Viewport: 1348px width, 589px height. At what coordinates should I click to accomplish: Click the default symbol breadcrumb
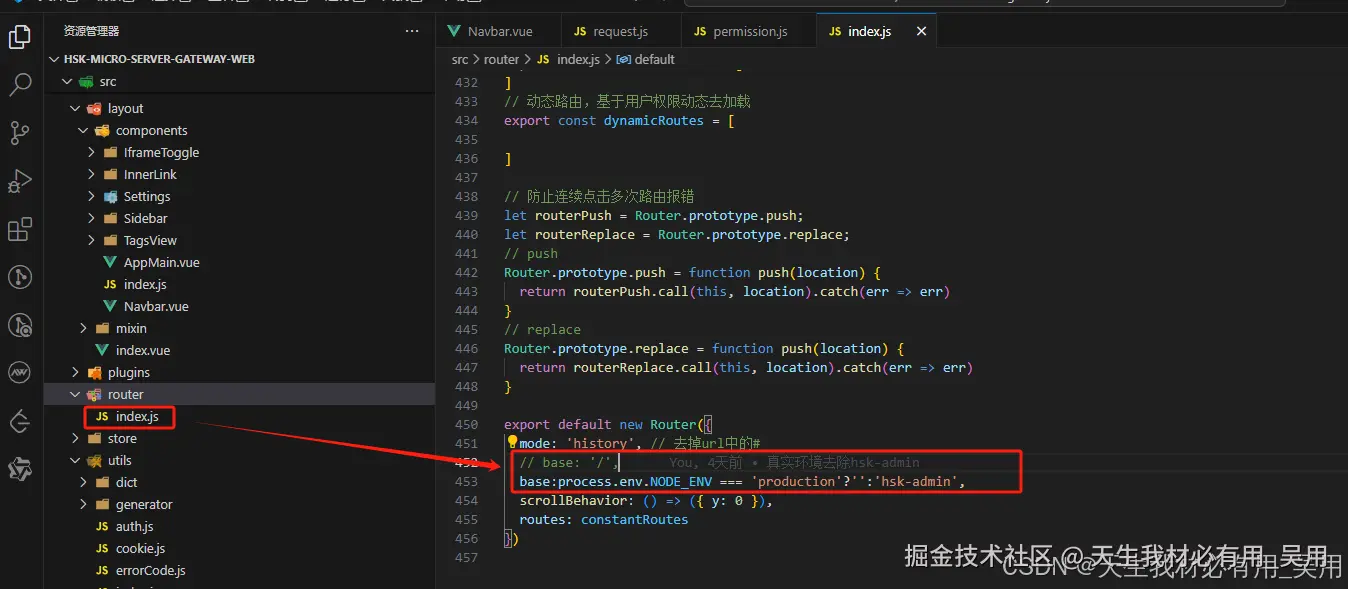pyautogui.click(x=646, y=59)
